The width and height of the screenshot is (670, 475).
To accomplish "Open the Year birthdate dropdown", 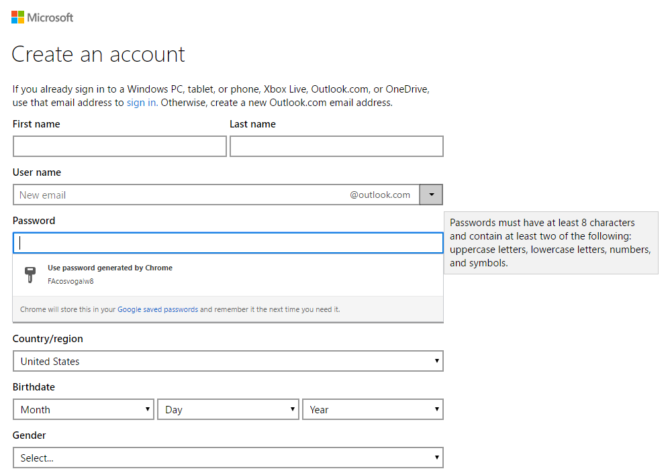I will click(373, 409).
